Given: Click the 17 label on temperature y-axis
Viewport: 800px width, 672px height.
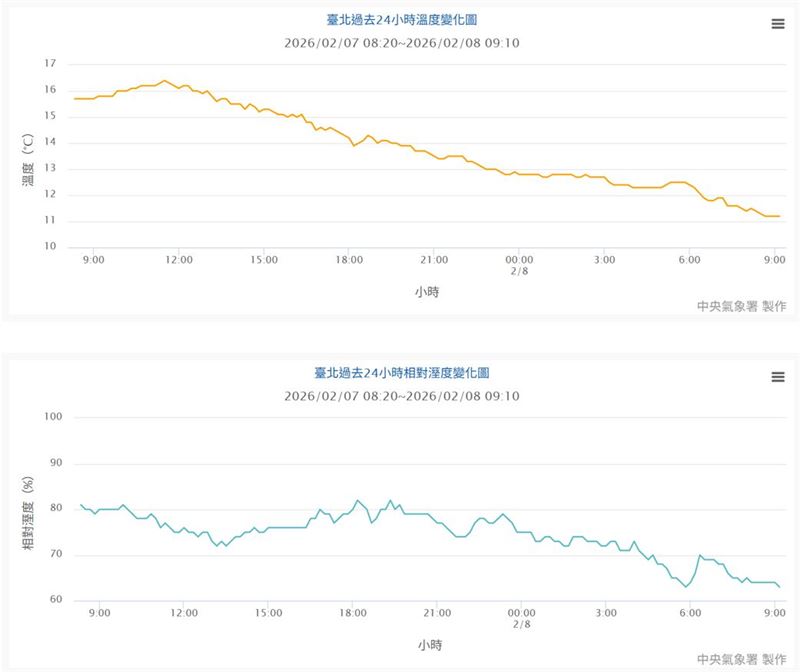Looking at the screenshot, I should [50, 64].
